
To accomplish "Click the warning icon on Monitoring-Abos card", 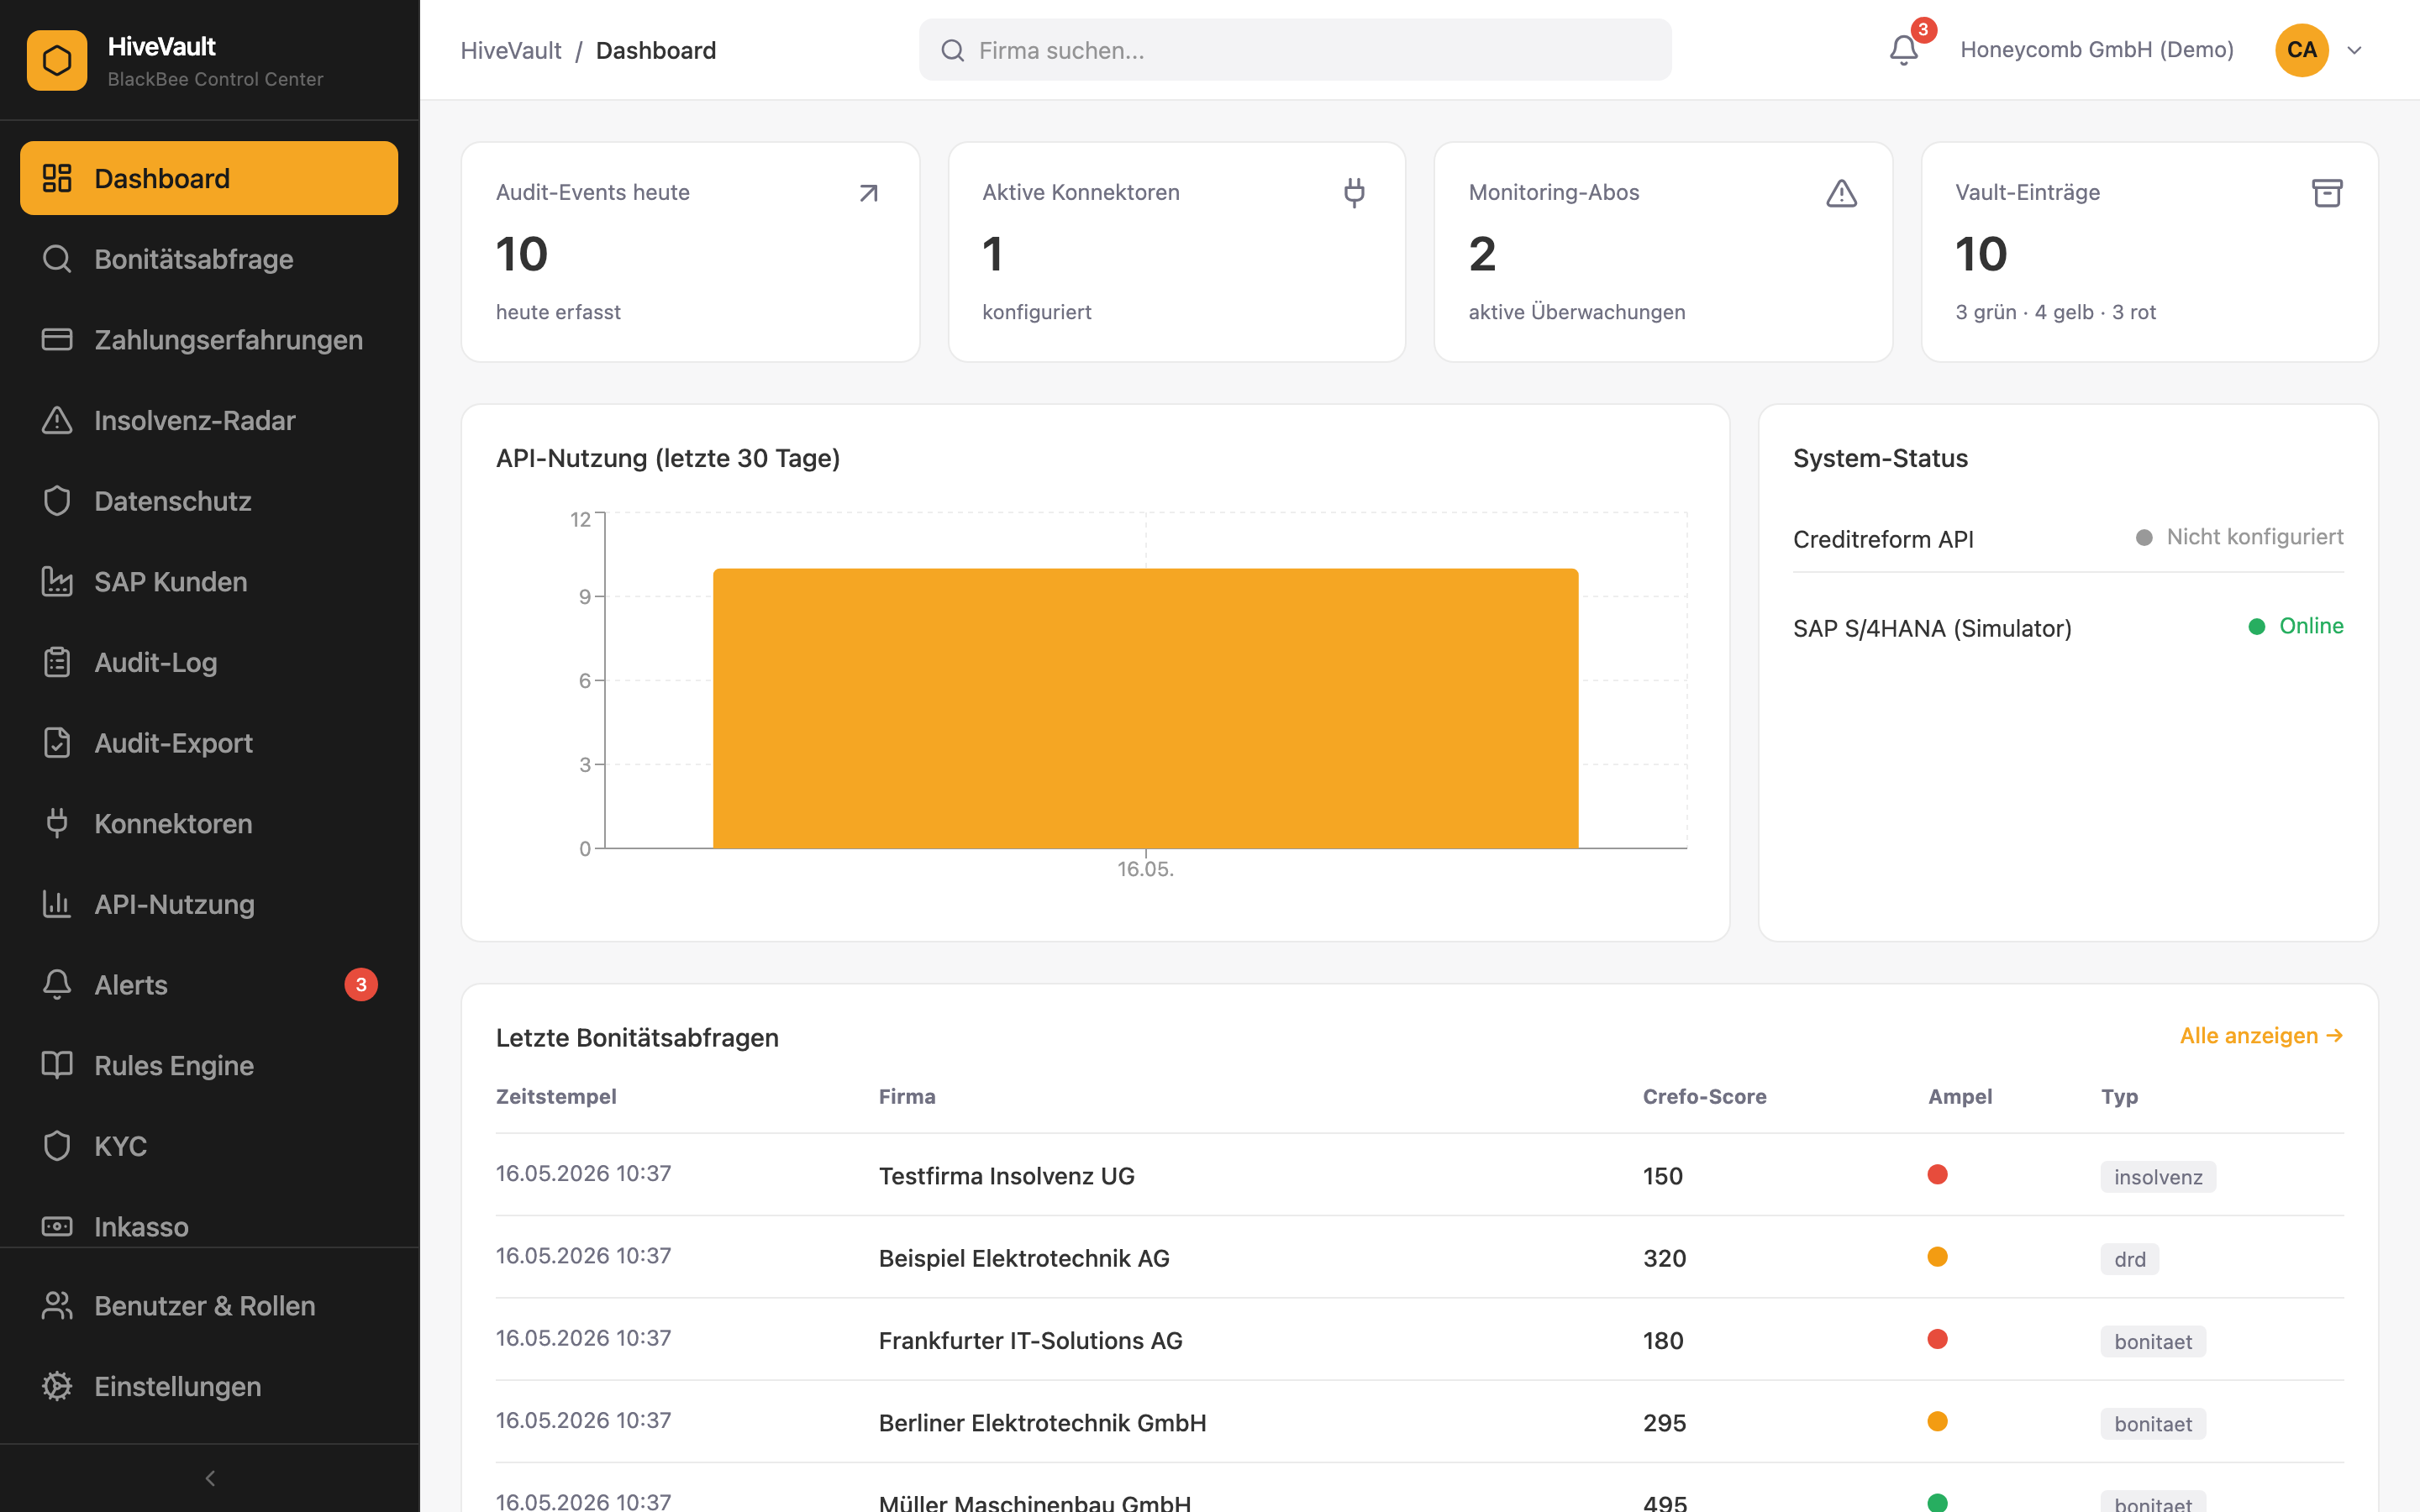I will [x=1841, y=193].
